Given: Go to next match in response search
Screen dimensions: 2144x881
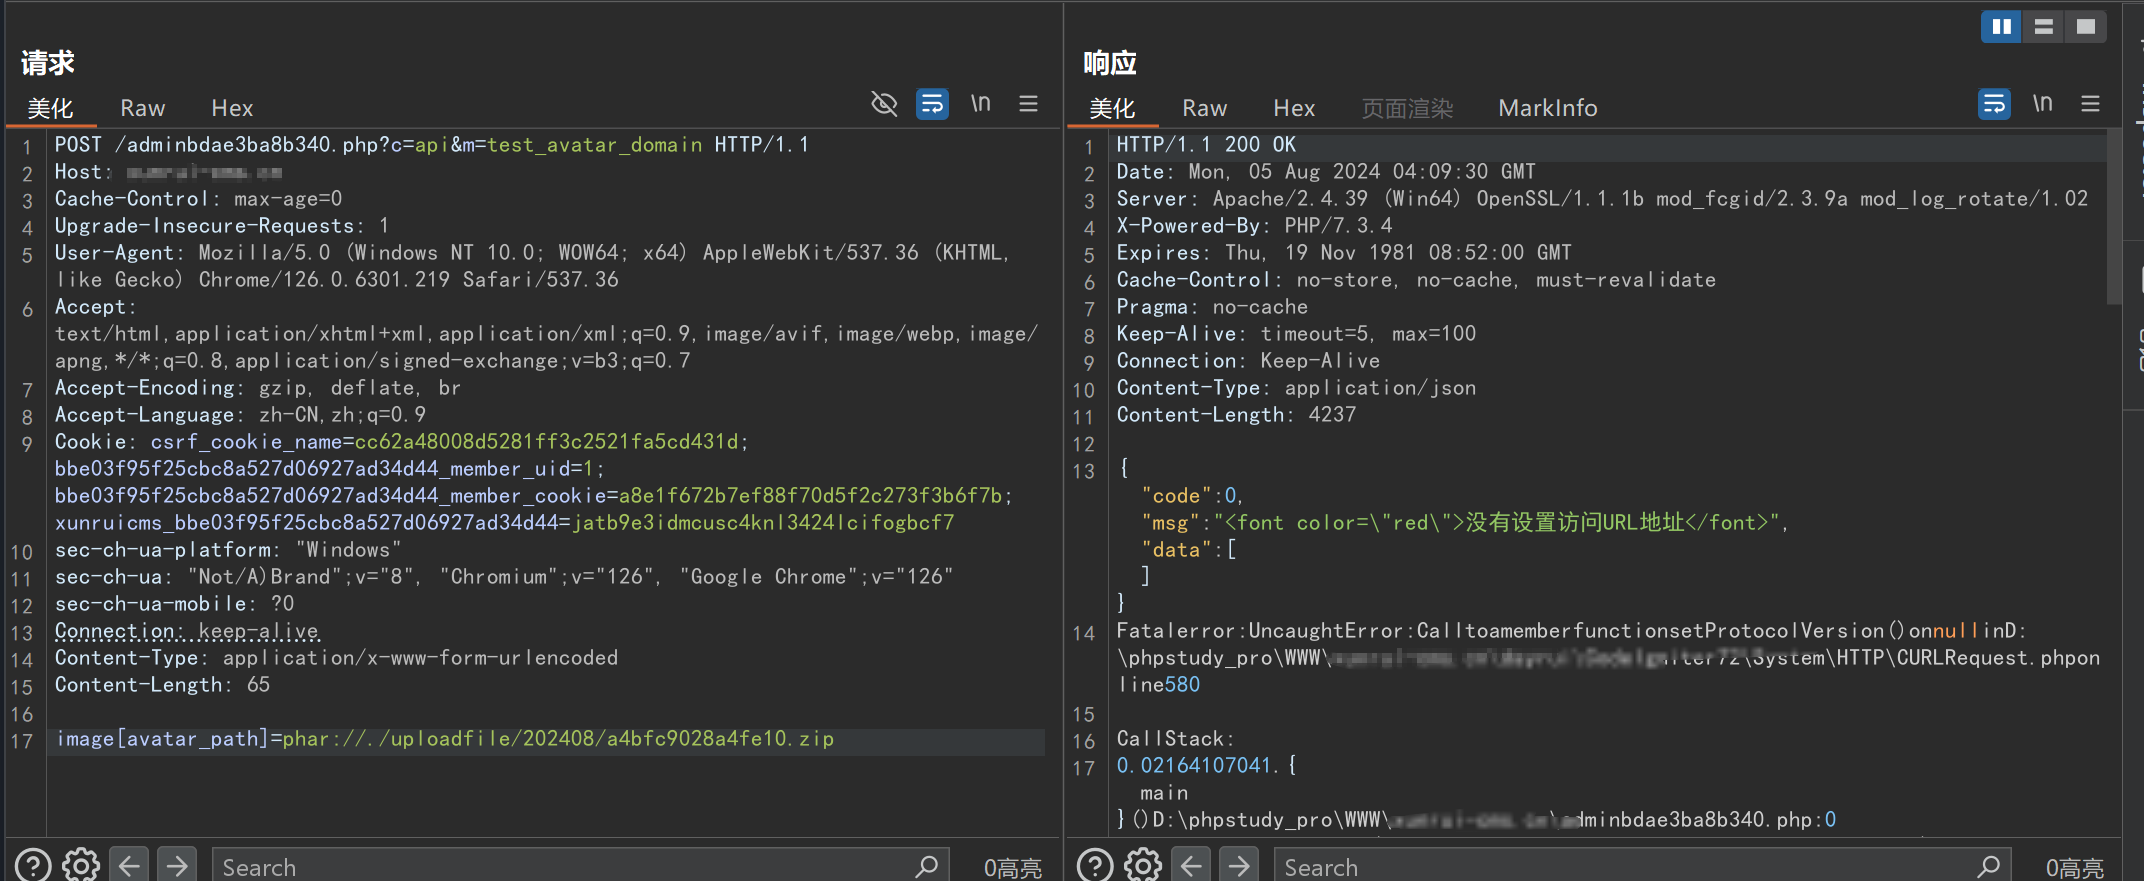Looking at the screenshot, I should click(x=1239, y=865).
